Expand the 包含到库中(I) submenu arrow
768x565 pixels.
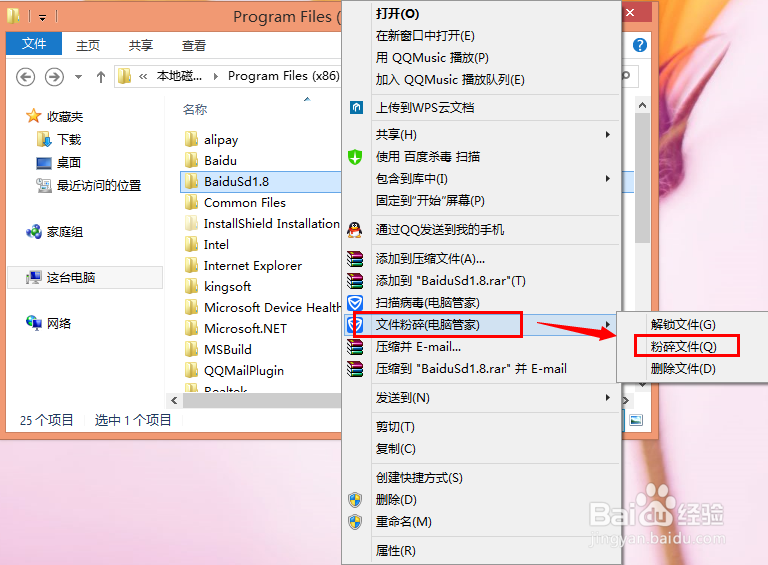point(607,179)
